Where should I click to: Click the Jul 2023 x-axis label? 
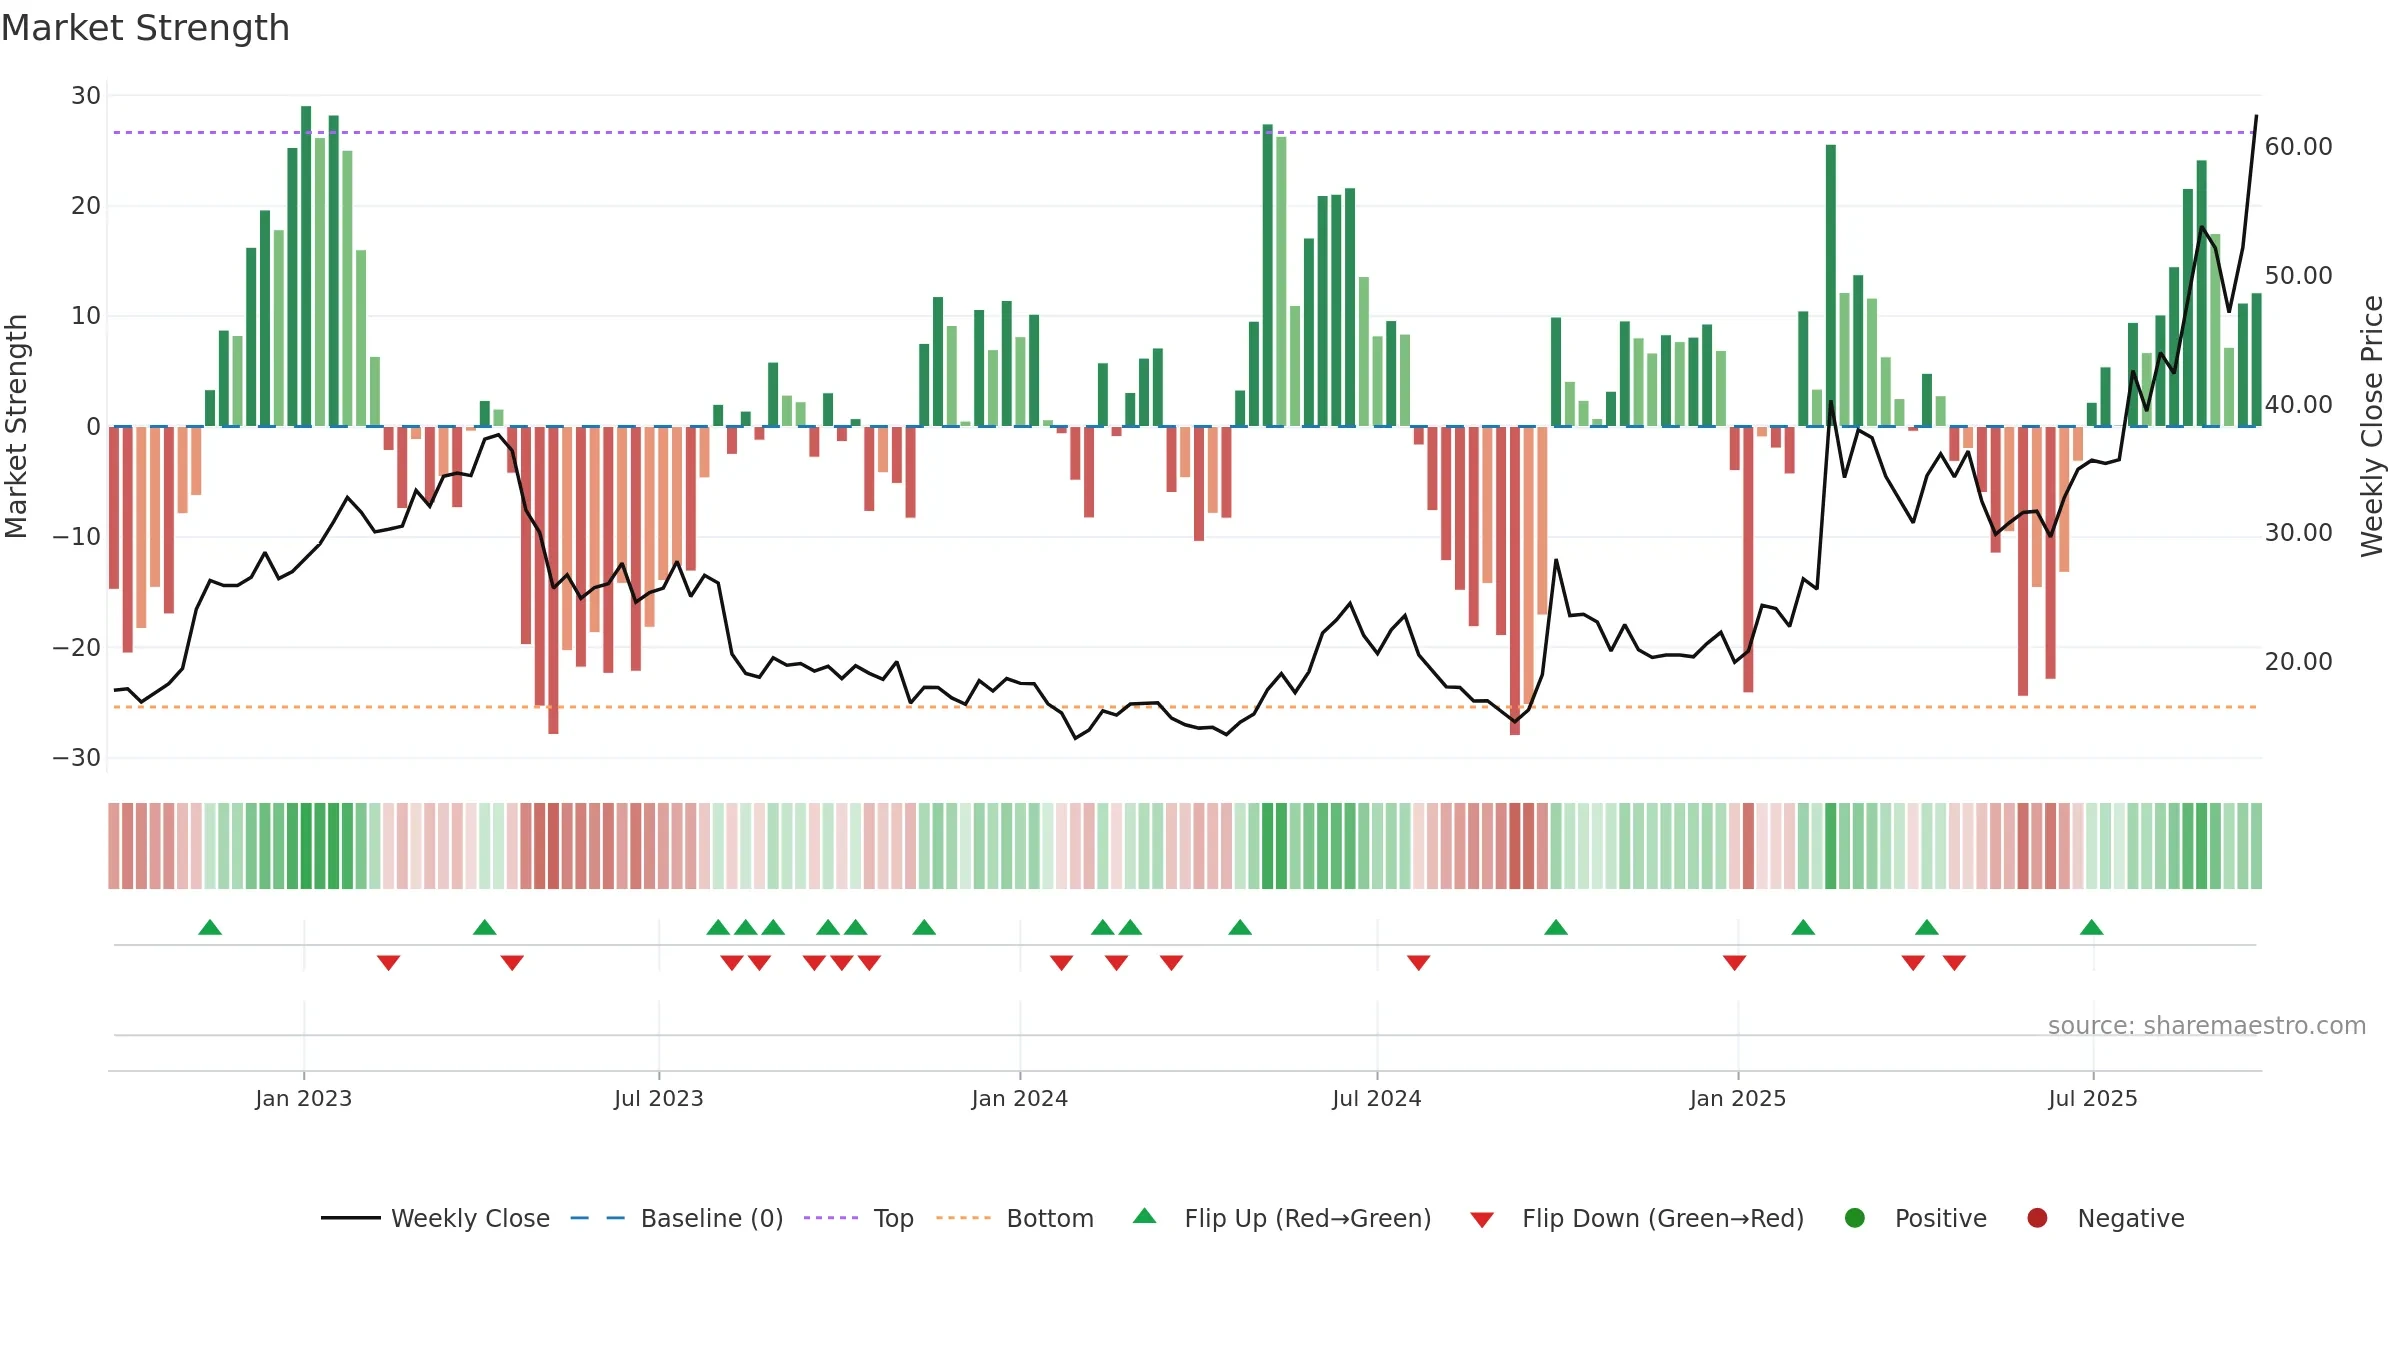(x=659, y=1099)
